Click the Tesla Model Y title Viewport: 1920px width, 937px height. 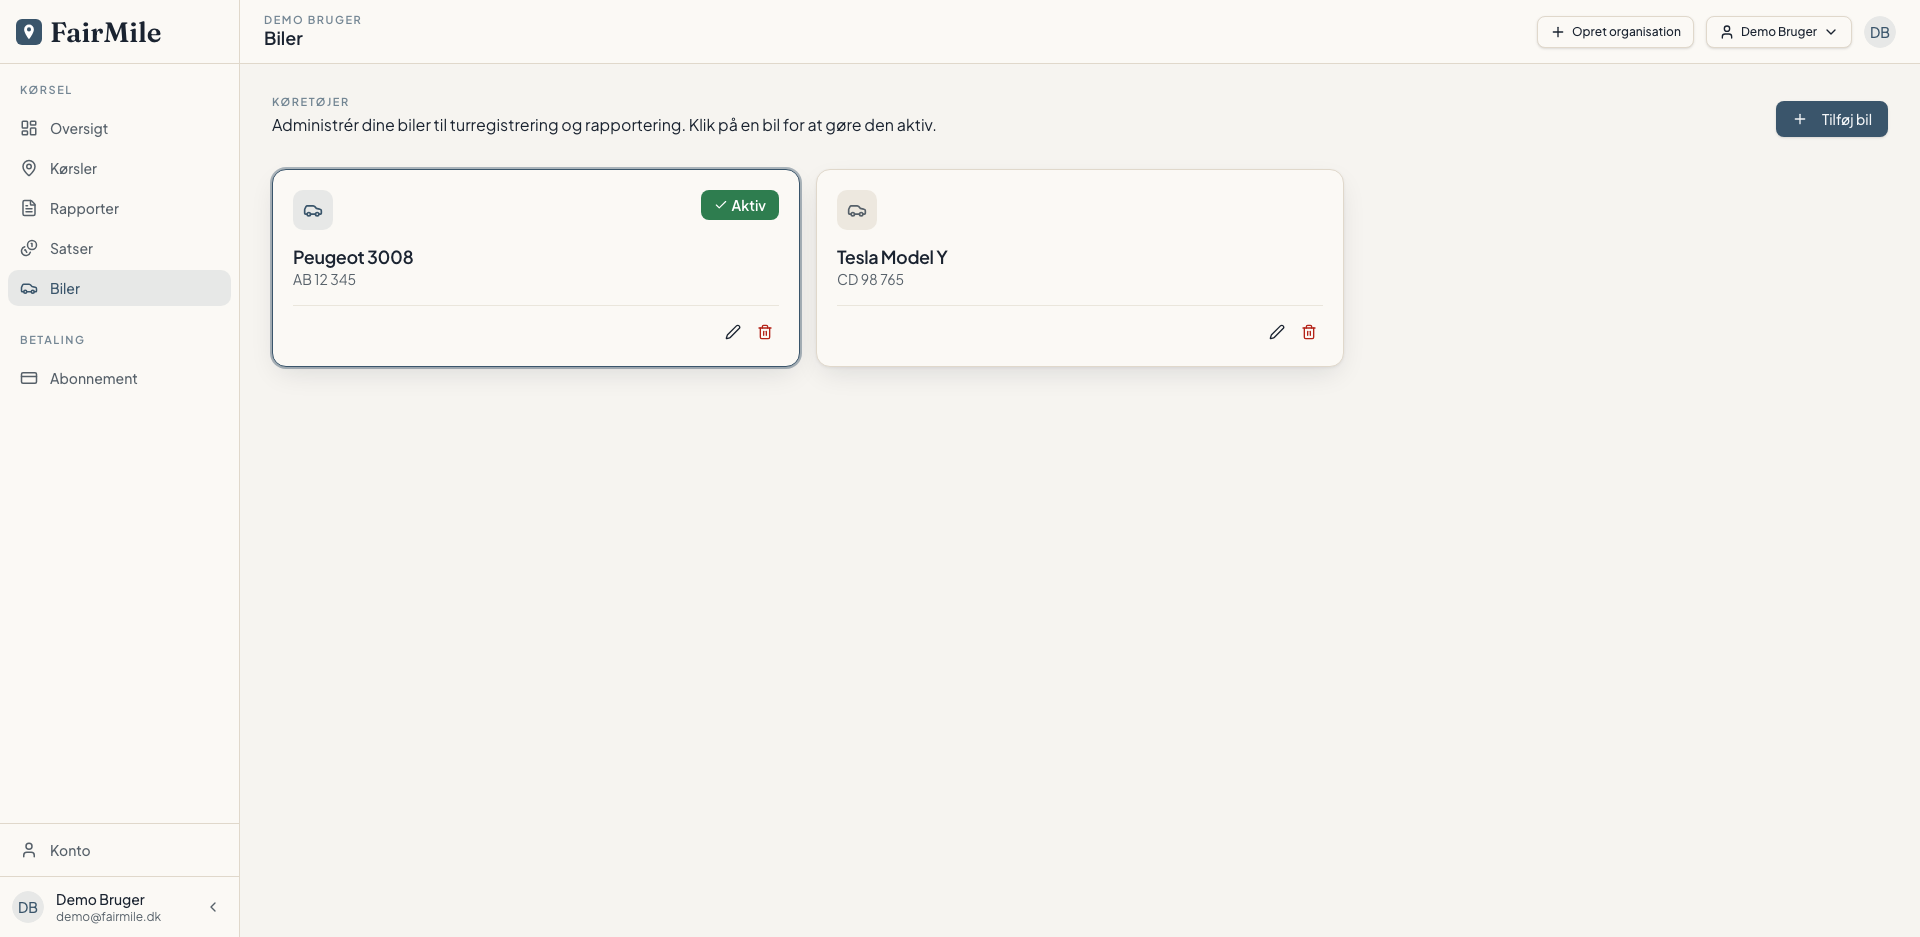pos(892,257)
